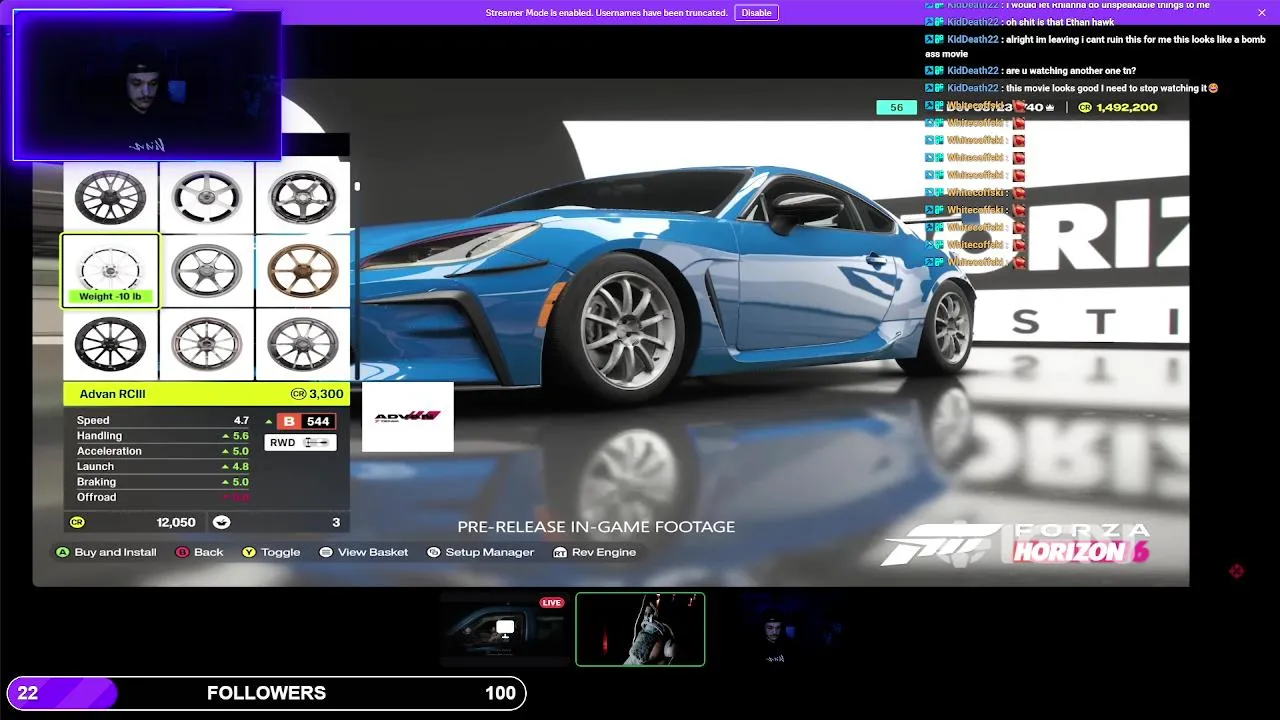Viewport: 1280px width, 720px height.
Task: Select the grey ten-spoke wheel thumbnail
Action: pyautogui.click(x=302, y=344)
